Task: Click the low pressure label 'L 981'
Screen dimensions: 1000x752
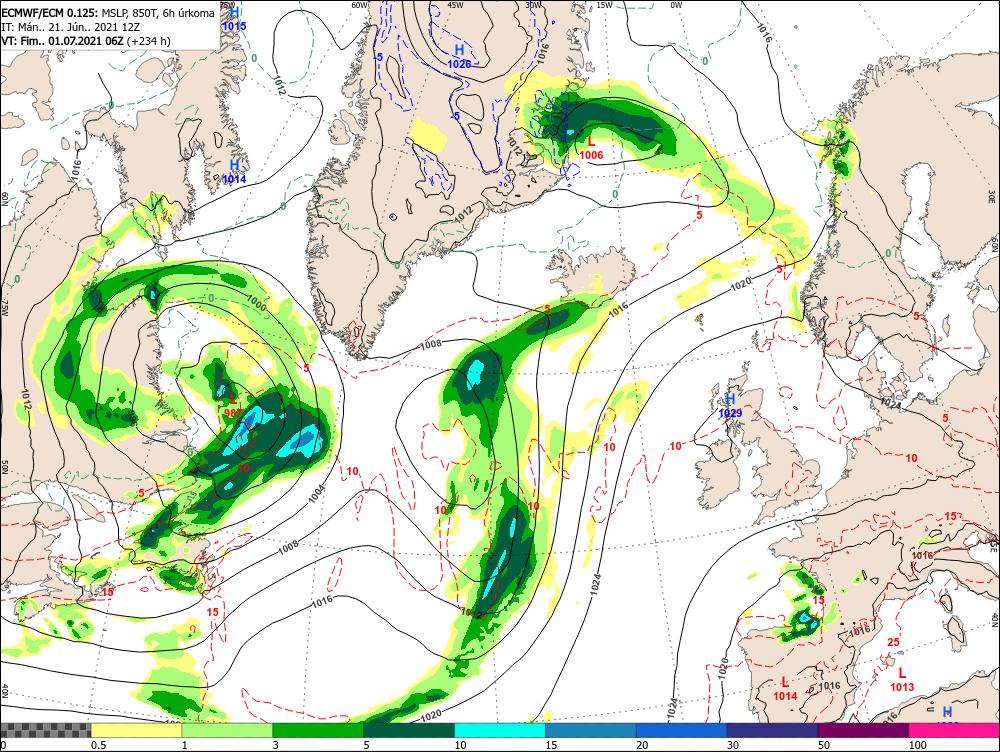Action: tap(233, 405)
